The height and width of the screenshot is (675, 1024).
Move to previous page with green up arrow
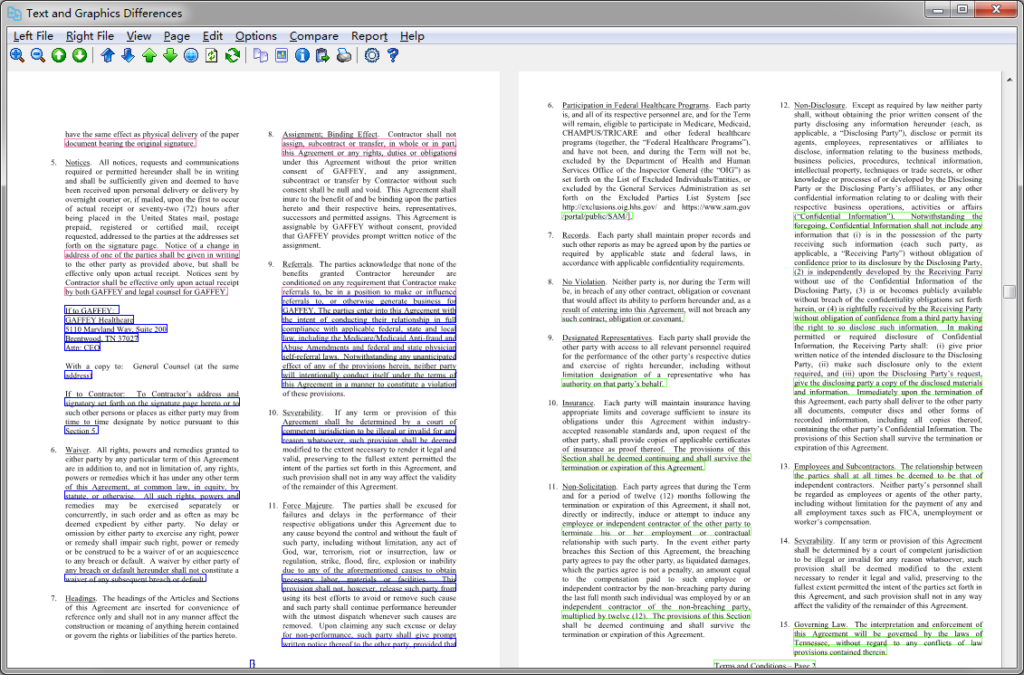pyautogui.click(x=149, y=56)
